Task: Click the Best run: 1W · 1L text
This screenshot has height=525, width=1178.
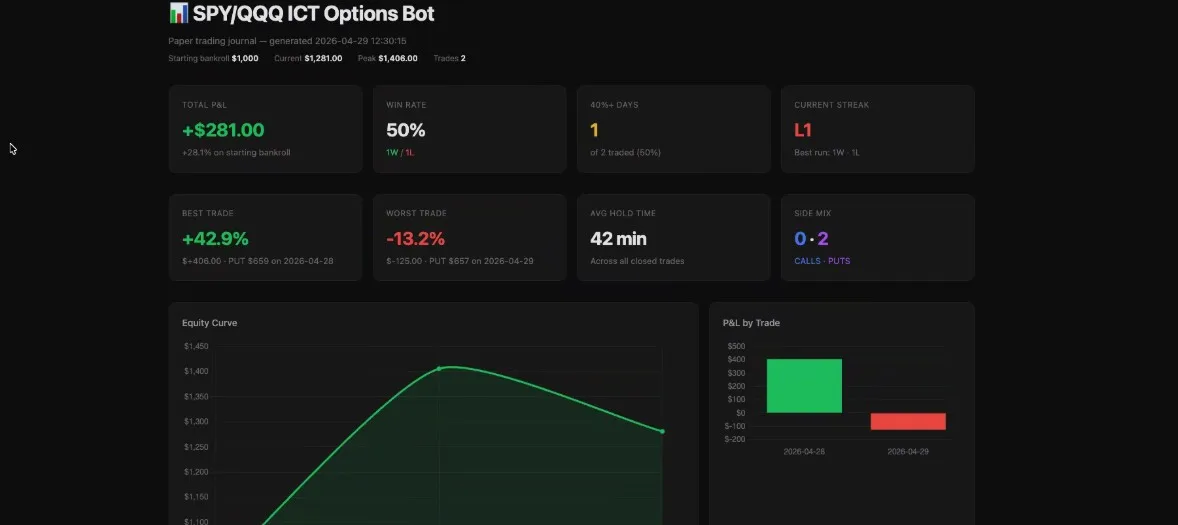Action: pos(826,152)
